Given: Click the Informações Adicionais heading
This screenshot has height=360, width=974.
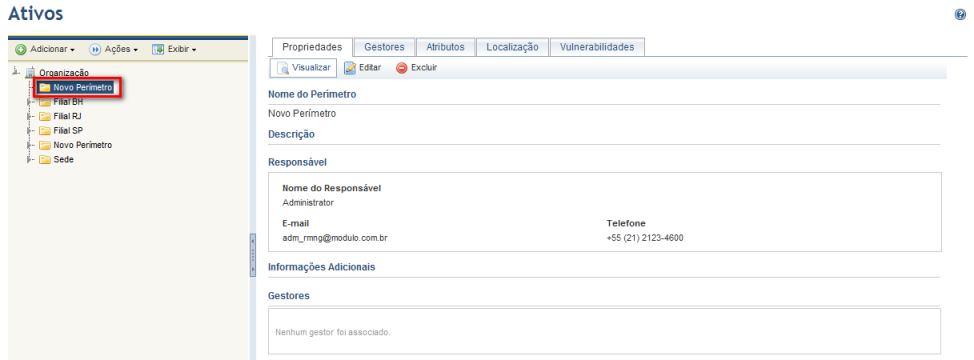Looking at the screenshot, I should coord(322,267).
